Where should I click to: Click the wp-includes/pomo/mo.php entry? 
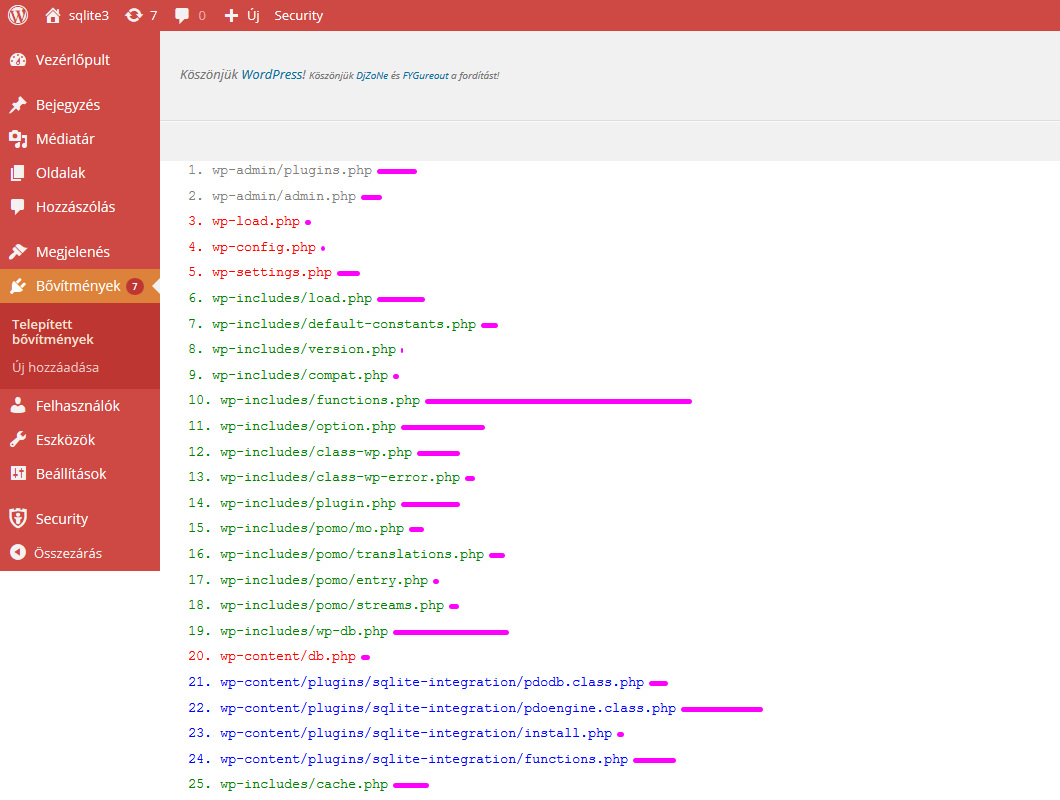(312, 528)
